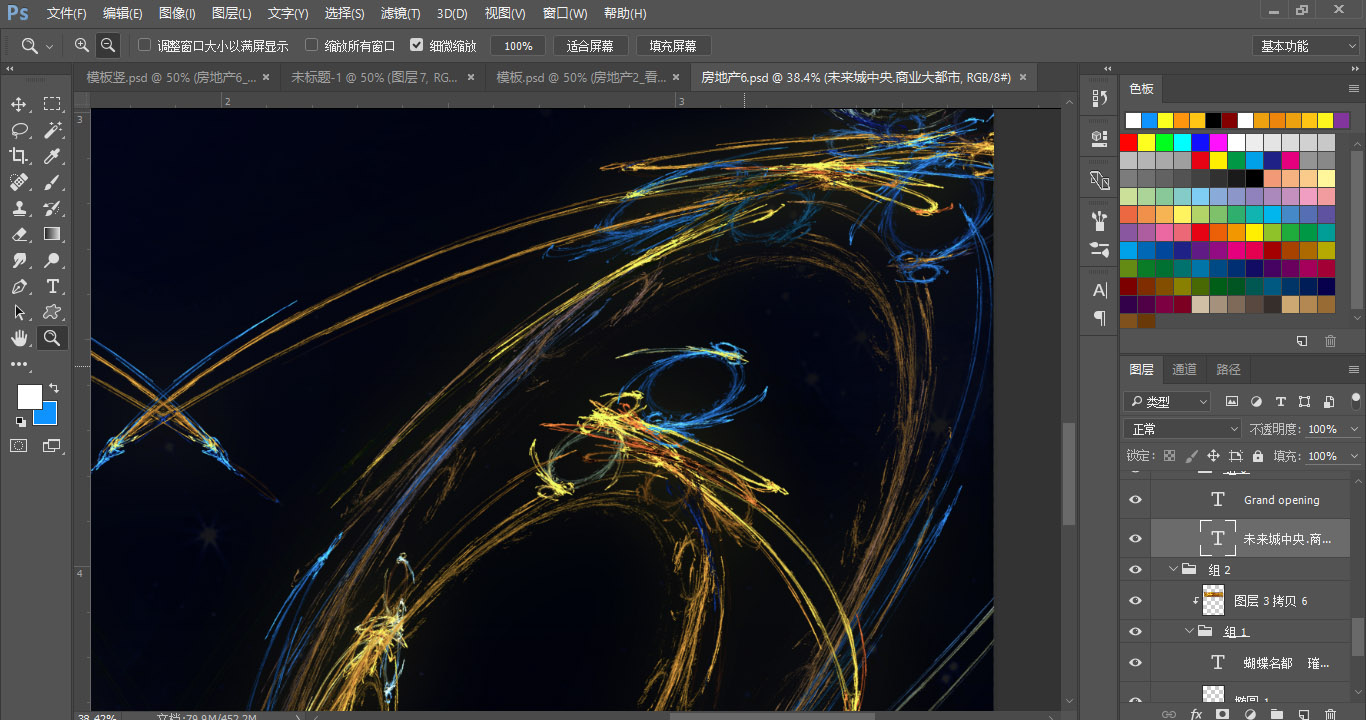The width and height of the screenshot is (1366, 720).
Task: Uncheck scrubby zoom checkbox
Action: click(x=417, y=46)
